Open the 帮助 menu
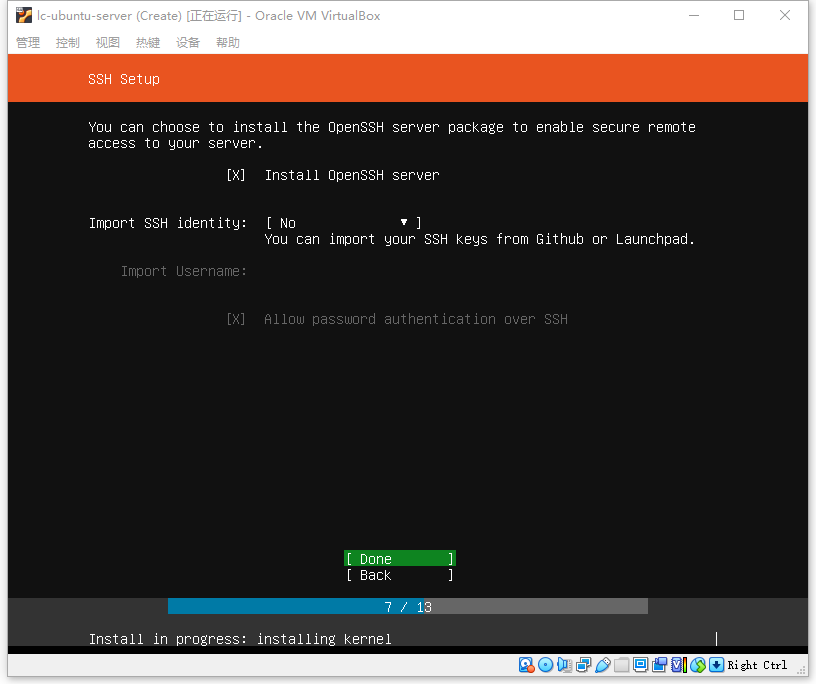This screenshot has width=816, height=684. (228, 42)
